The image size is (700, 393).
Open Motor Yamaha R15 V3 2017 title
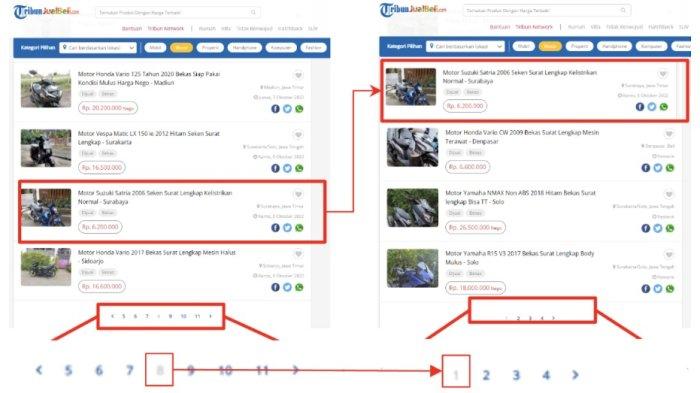520,258
